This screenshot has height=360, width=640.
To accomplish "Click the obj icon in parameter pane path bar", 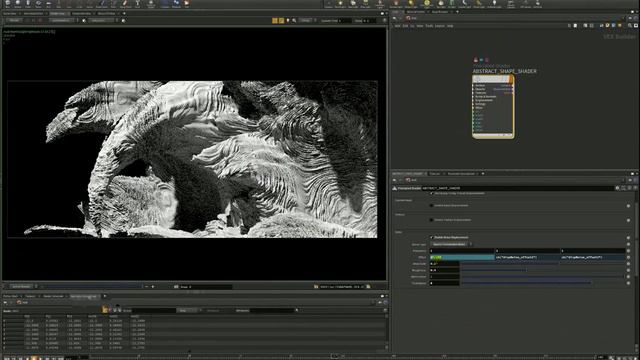I will click(408, 180).
